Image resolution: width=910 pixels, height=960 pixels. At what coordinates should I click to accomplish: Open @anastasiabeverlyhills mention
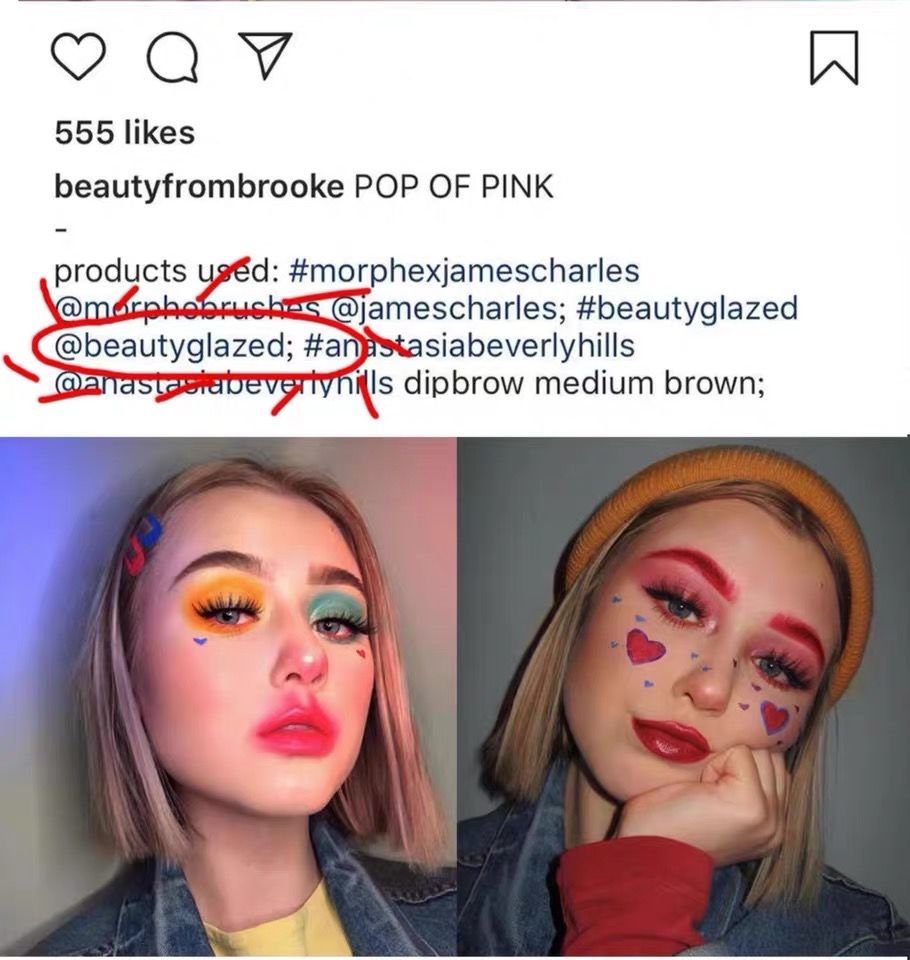coord(224,384)
